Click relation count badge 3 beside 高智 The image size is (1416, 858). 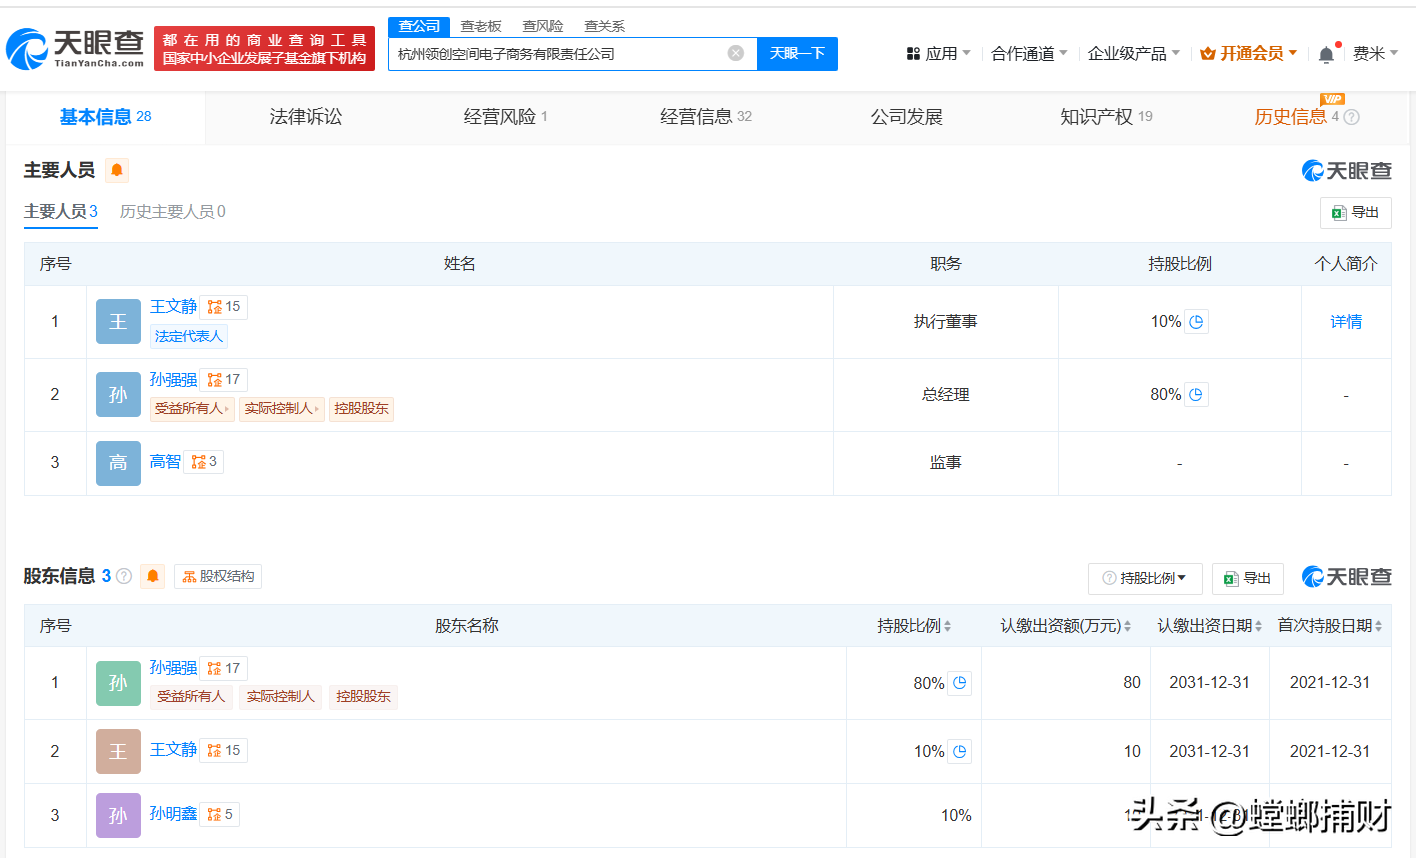pos(204,462)
